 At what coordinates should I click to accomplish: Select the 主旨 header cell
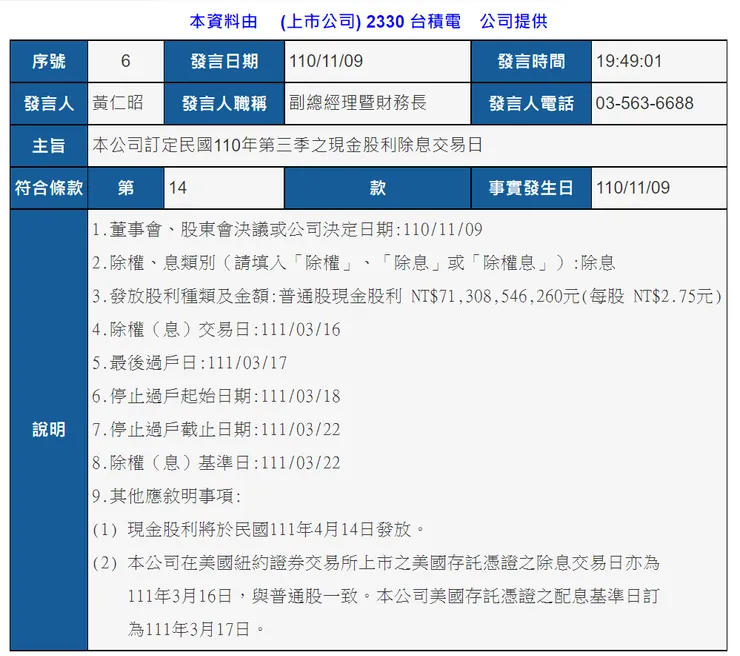point(49,145)
